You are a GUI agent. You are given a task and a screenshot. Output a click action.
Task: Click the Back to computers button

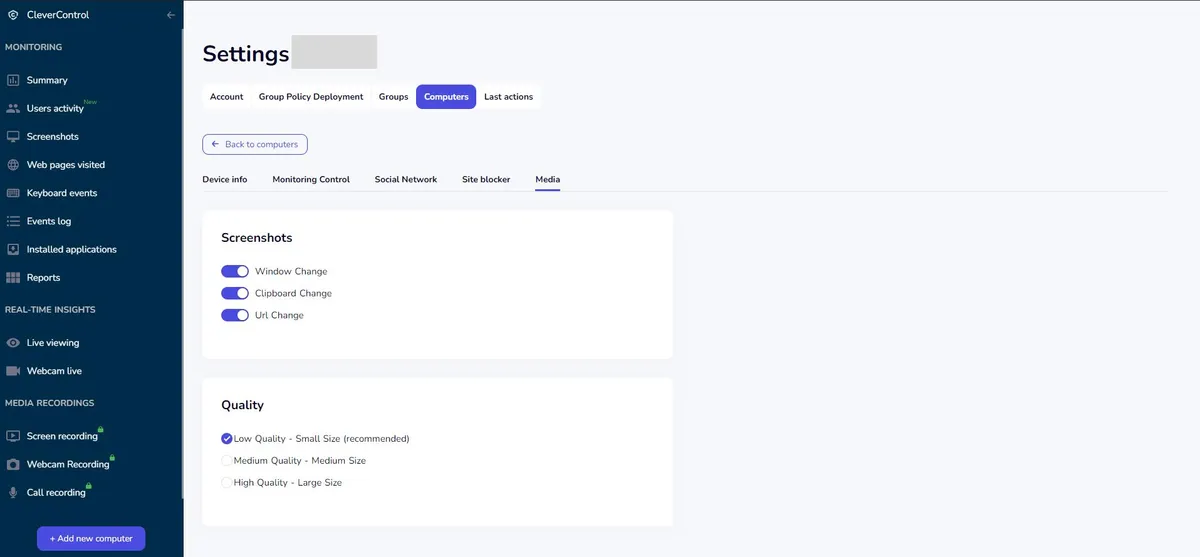255,144
